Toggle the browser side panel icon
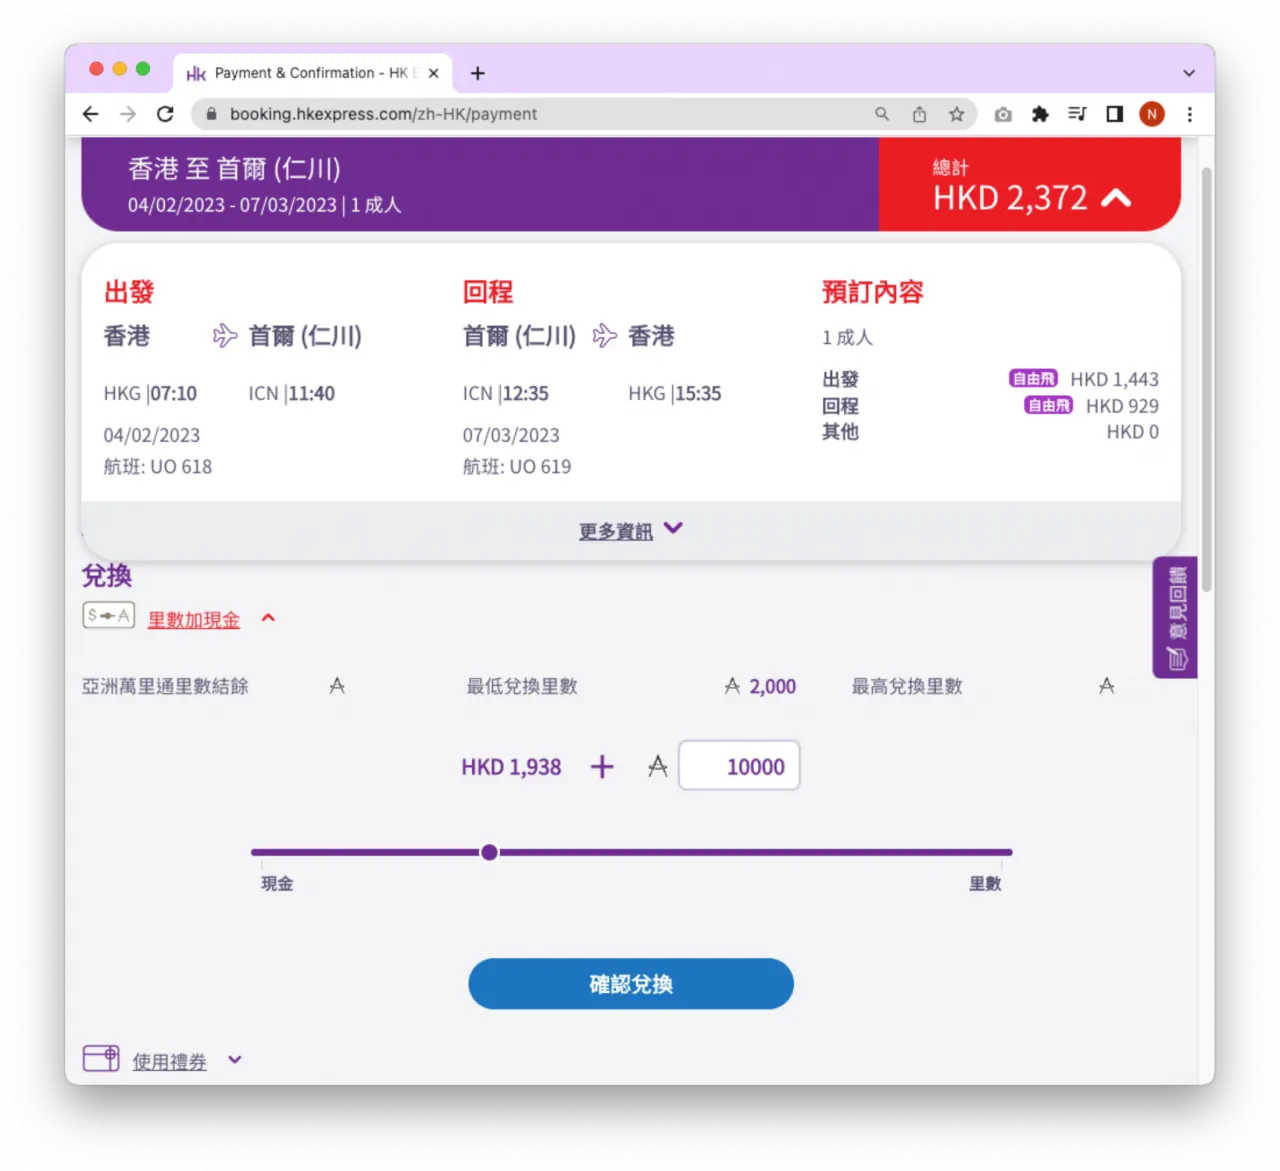 (x=1114, y=114)
